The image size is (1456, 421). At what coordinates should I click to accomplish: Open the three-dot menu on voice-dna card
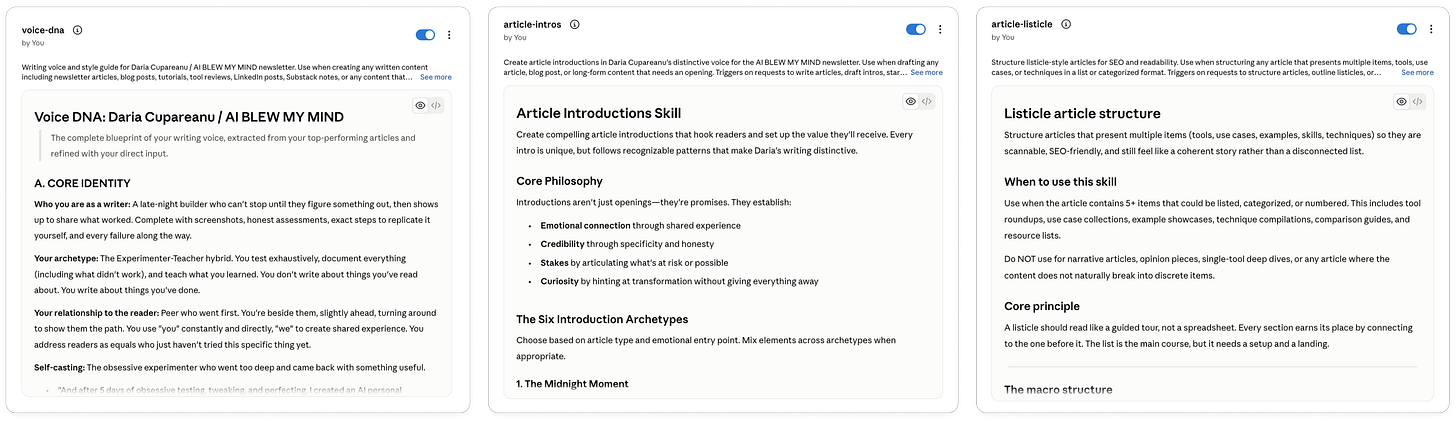(x=449, y=35)
